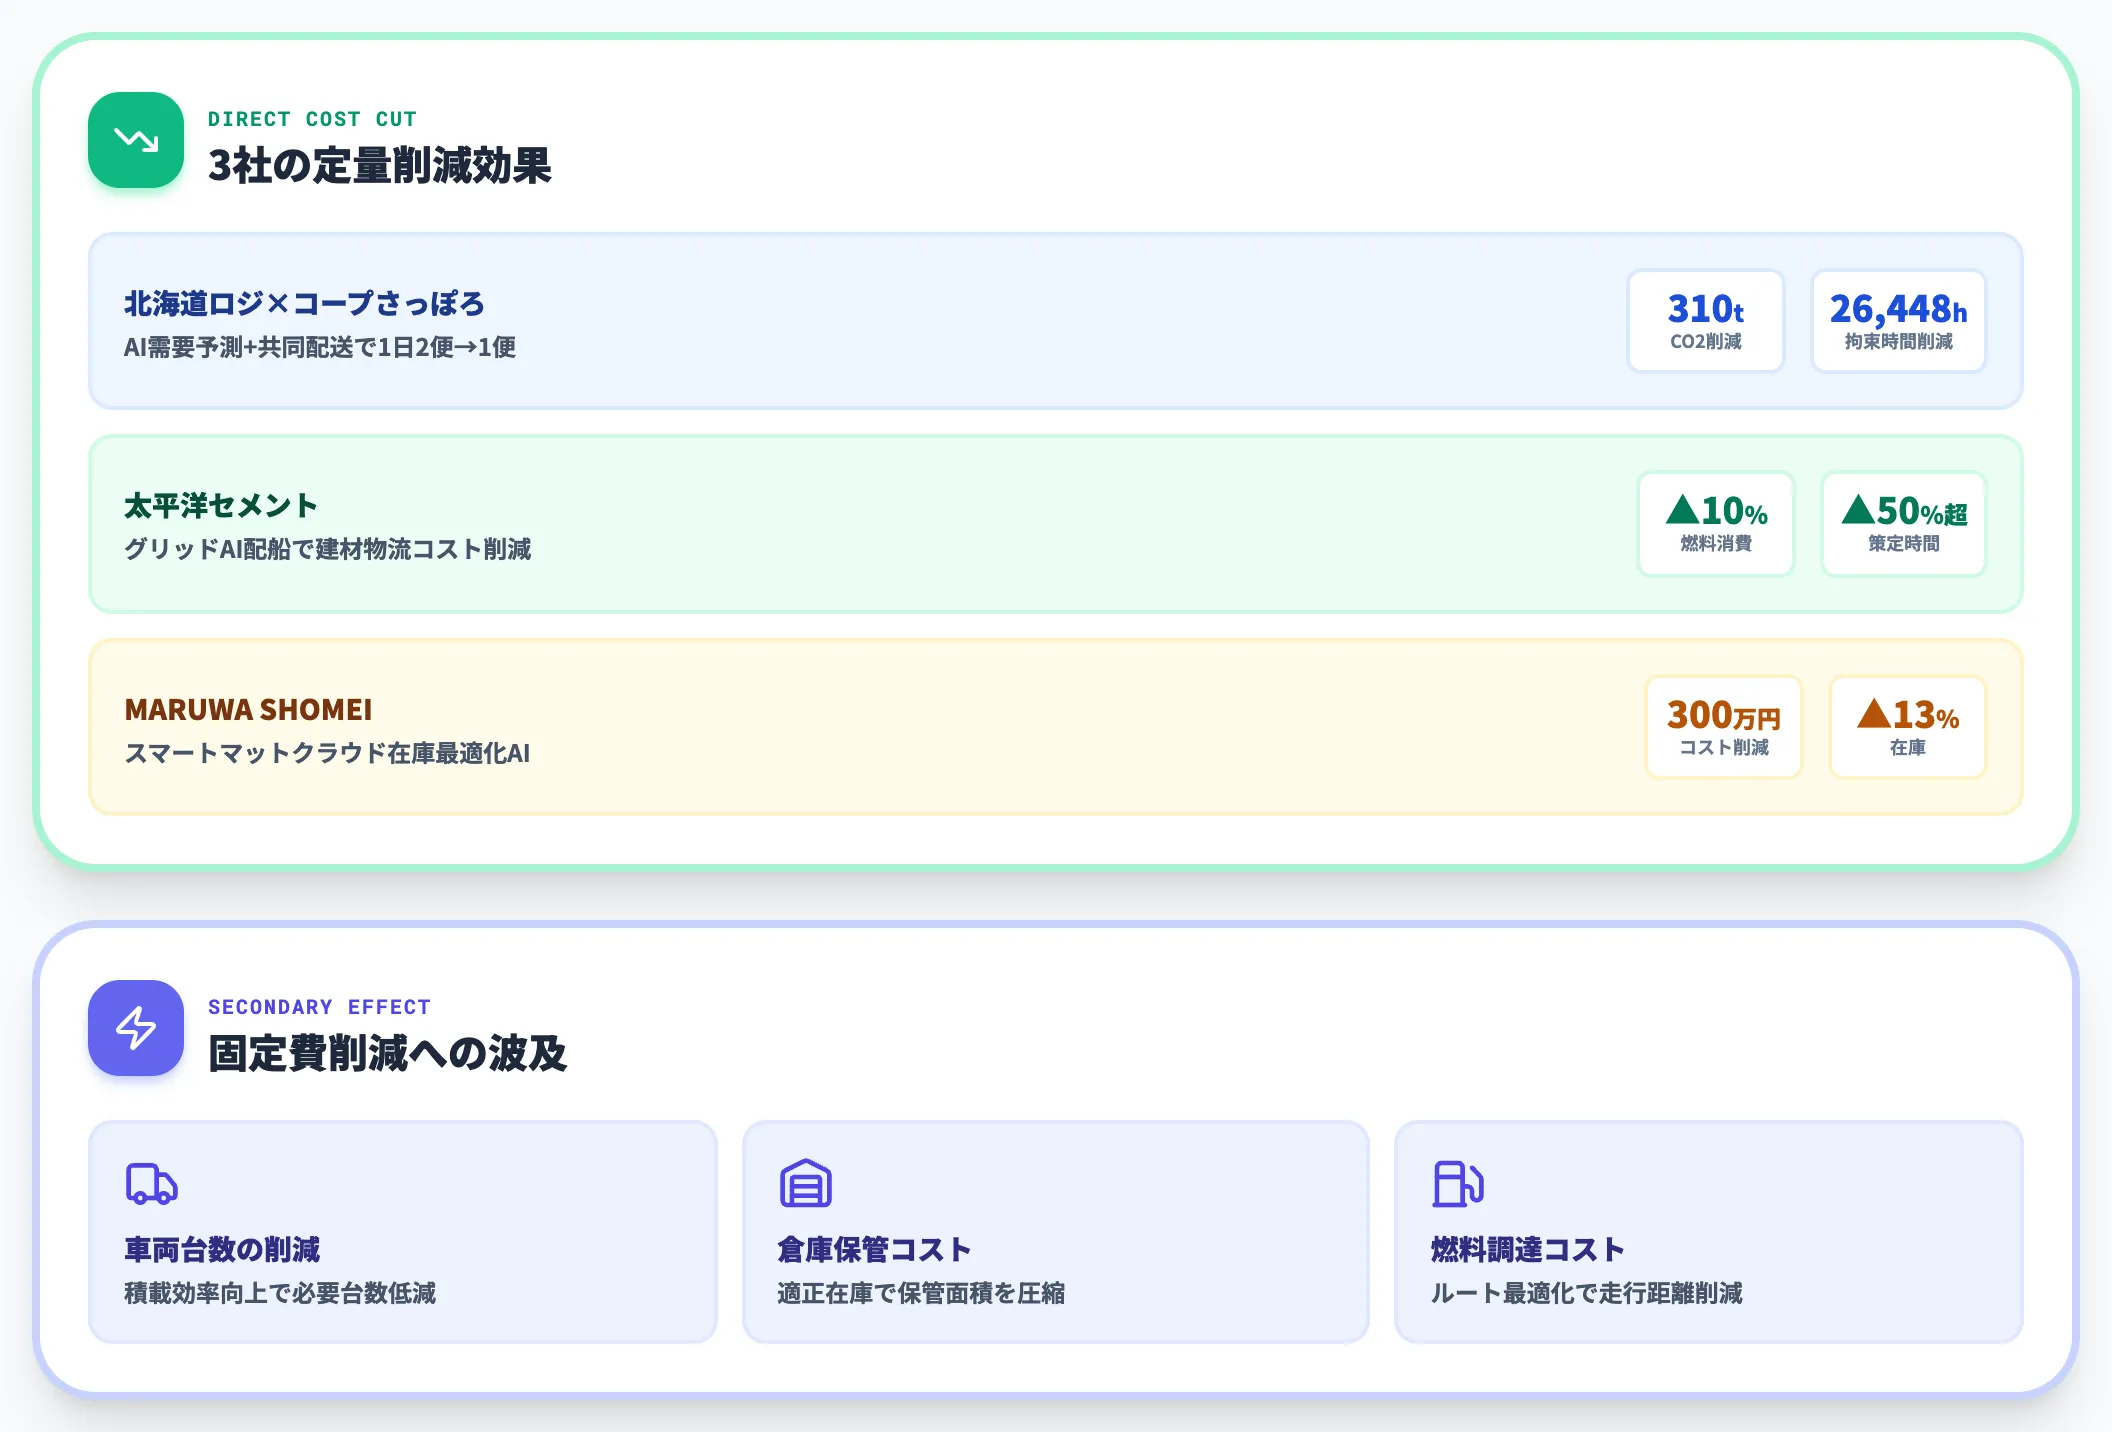Select the ▲50%超 策定時間 stat badge
The image size is (2112, 1432).
(x=1904, y=524)
